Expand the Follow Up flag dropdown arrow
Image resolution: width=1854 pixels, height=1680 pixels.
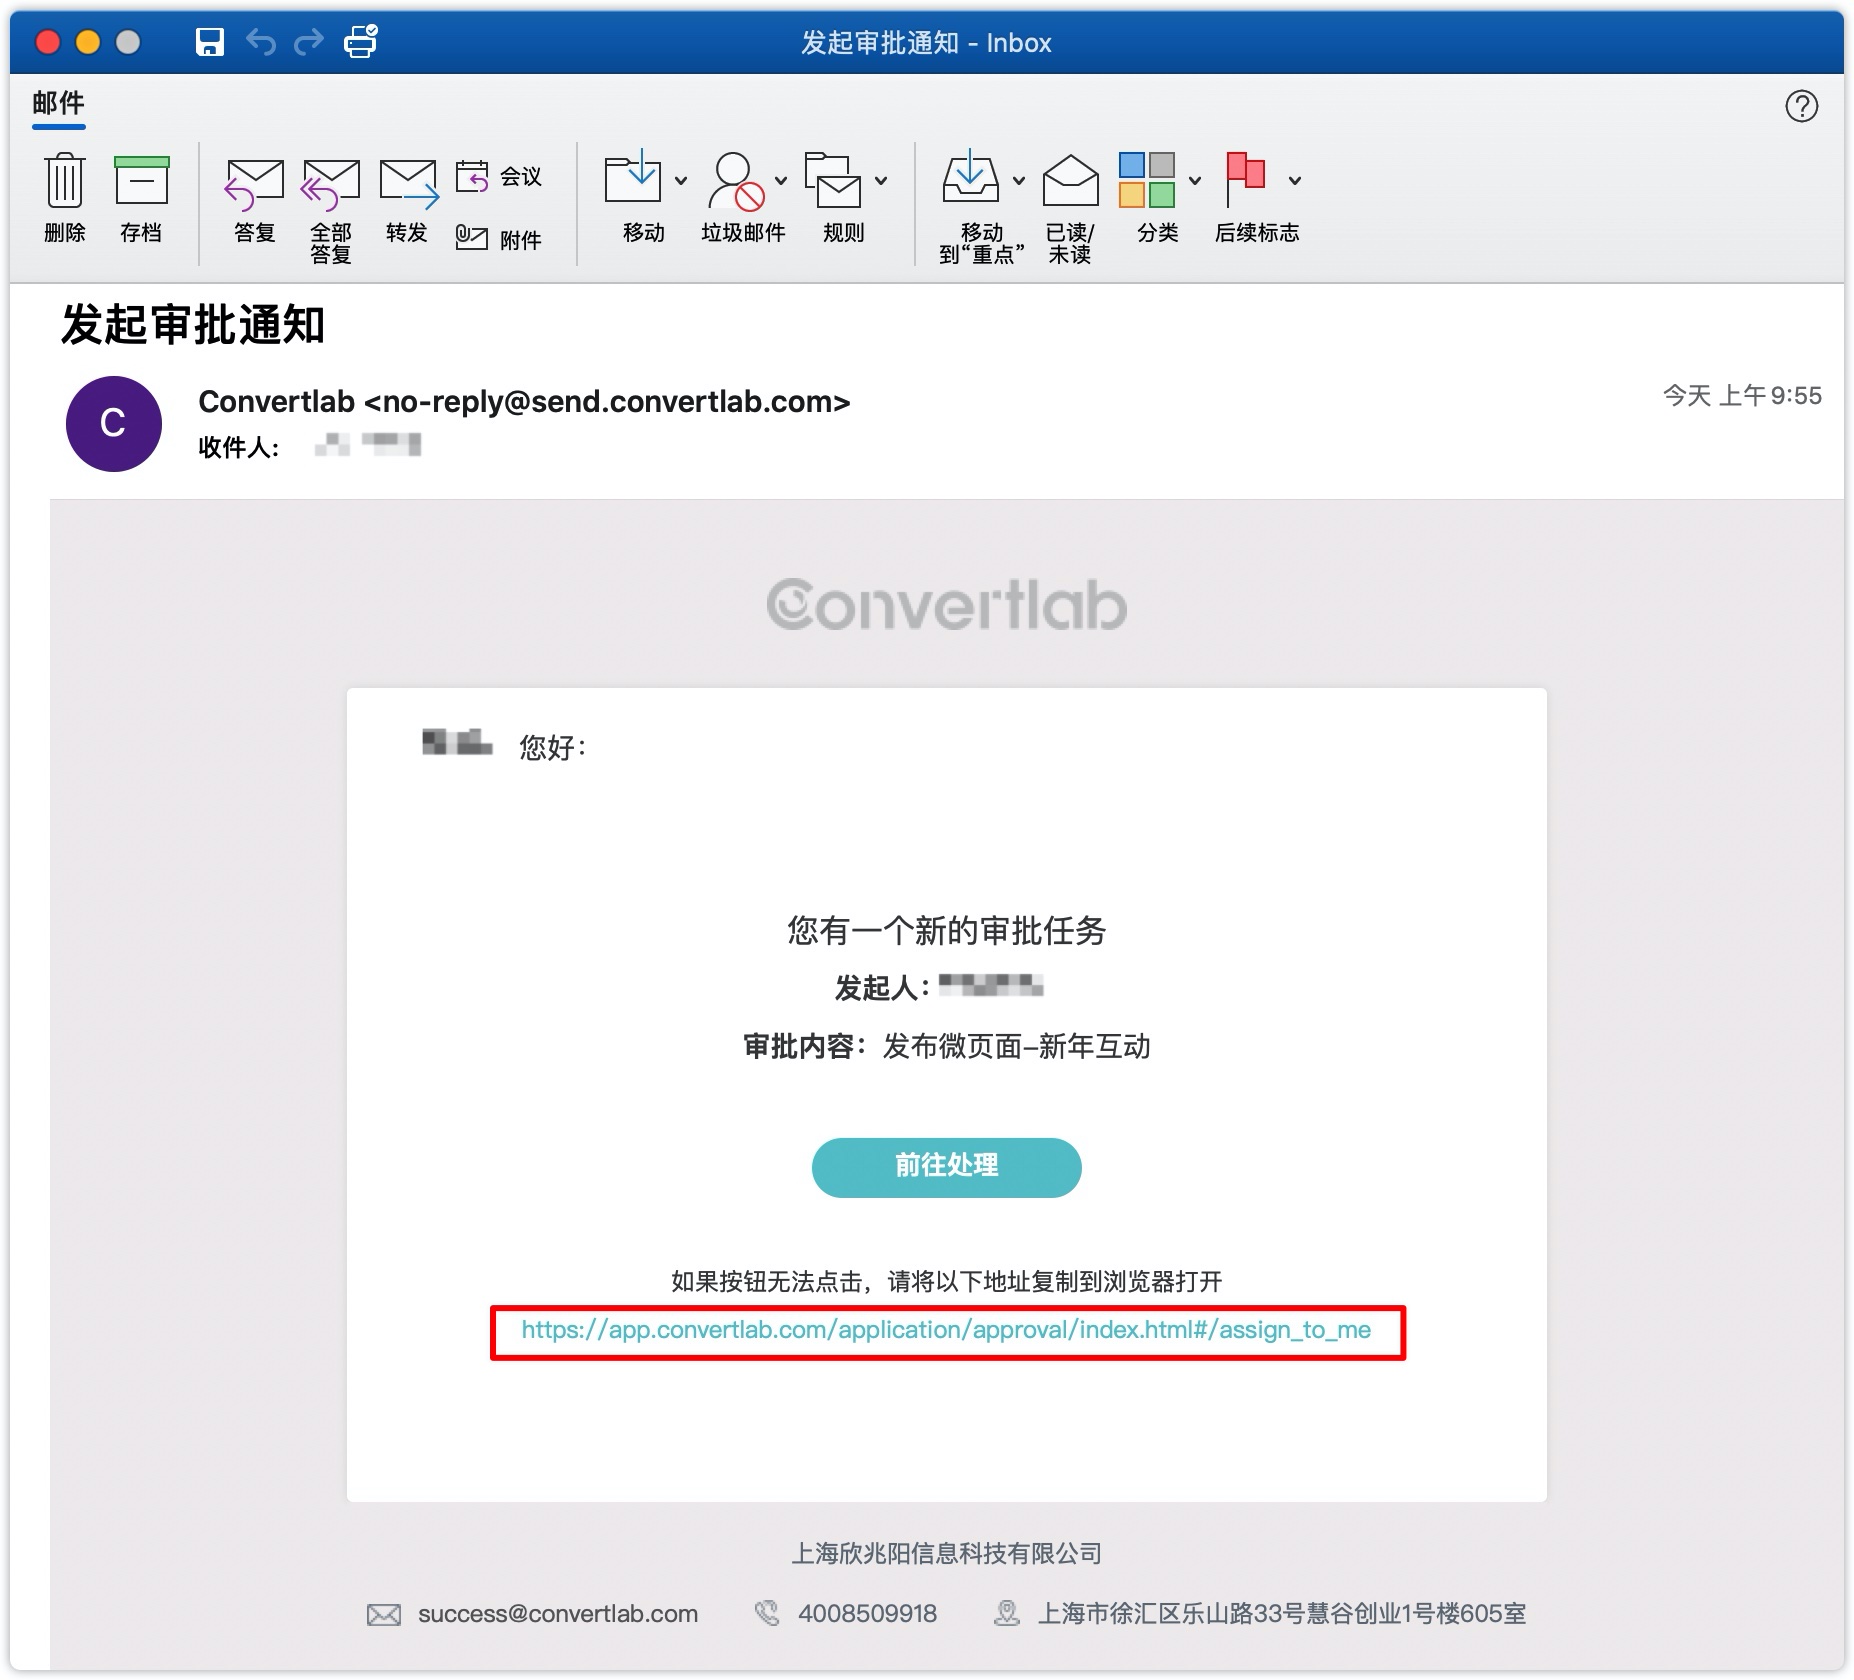(x=1295, y=181)
